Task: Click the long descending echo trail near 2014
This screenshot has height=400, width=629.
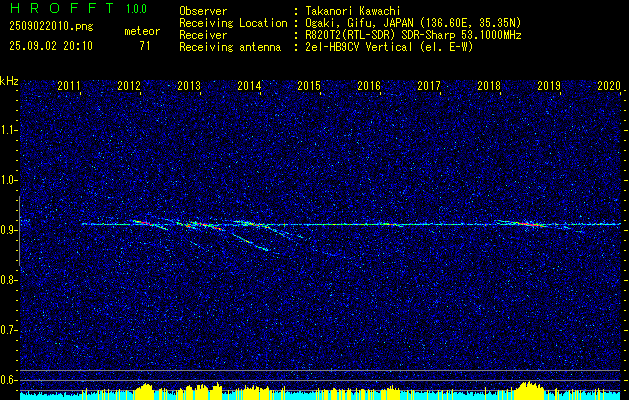Action: (251, 242)
